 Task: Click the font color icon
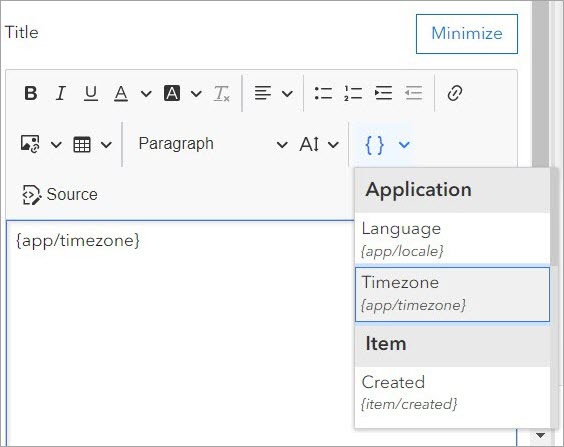pyautogui.click(x=121, y=93)
